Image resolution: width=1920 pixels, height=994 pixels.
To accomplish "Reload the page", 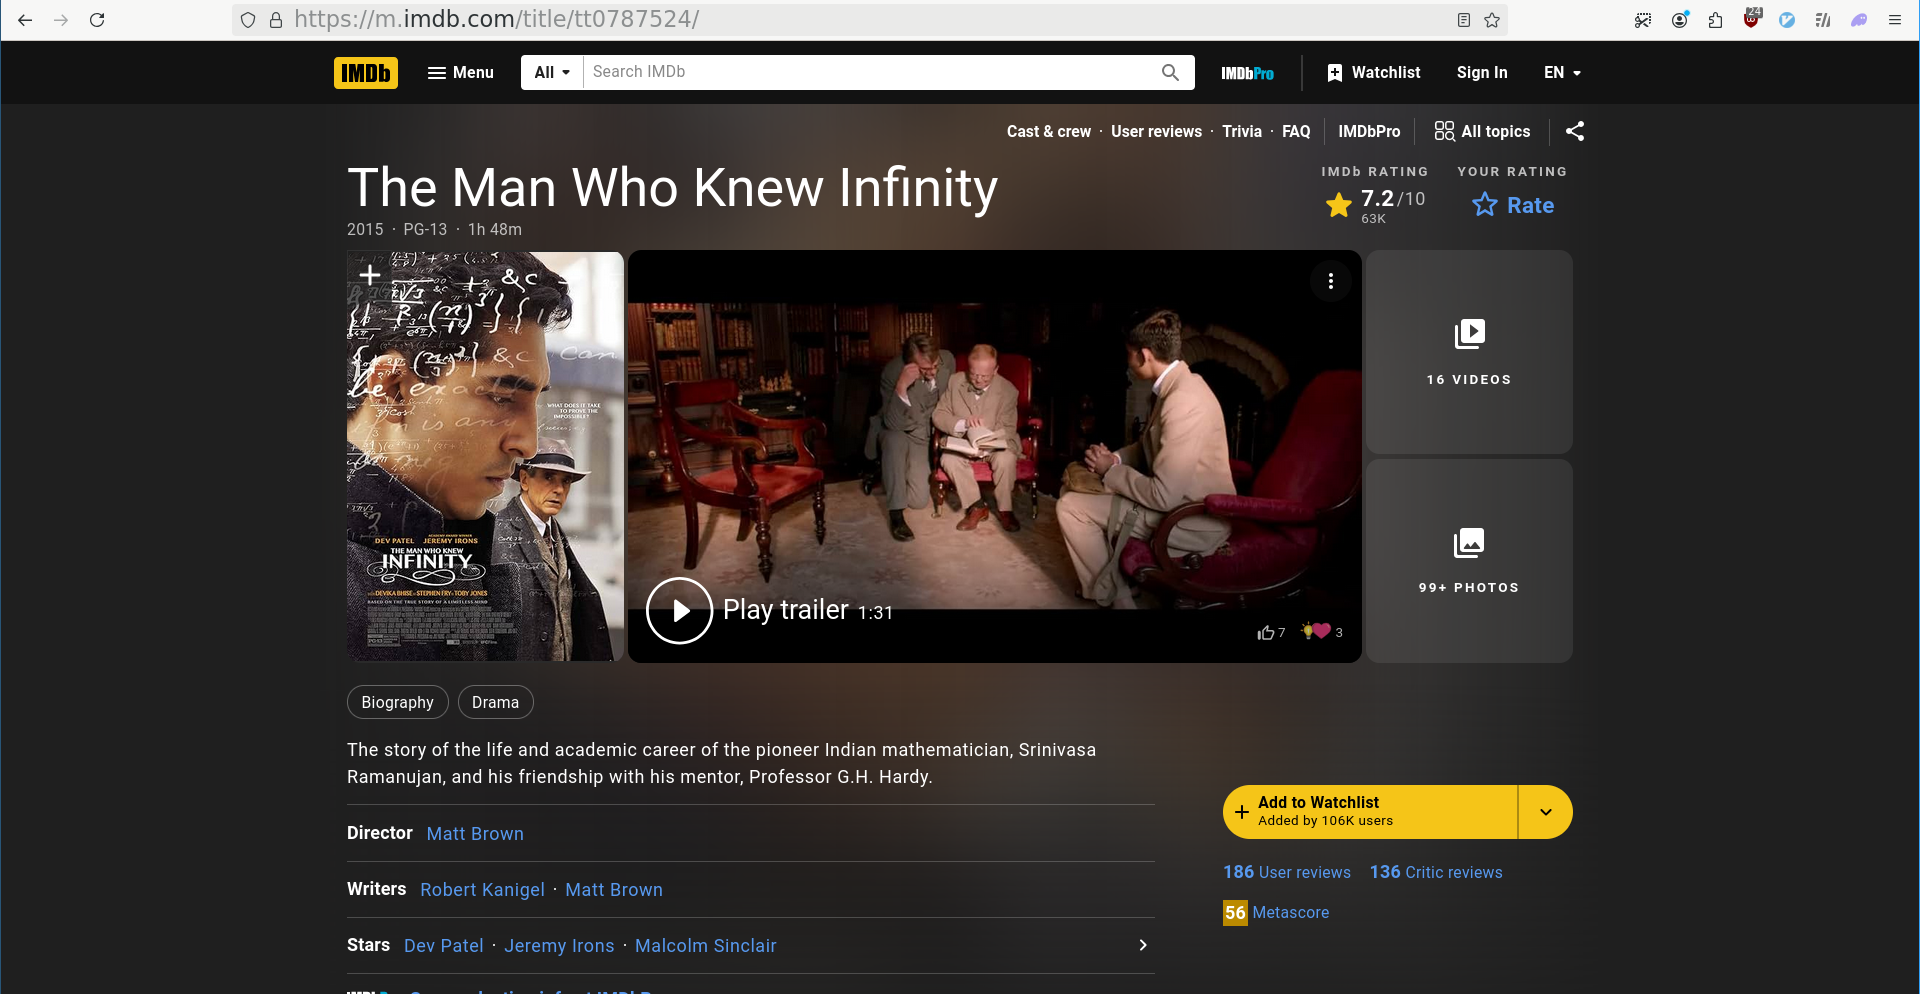I will (97, 20).
